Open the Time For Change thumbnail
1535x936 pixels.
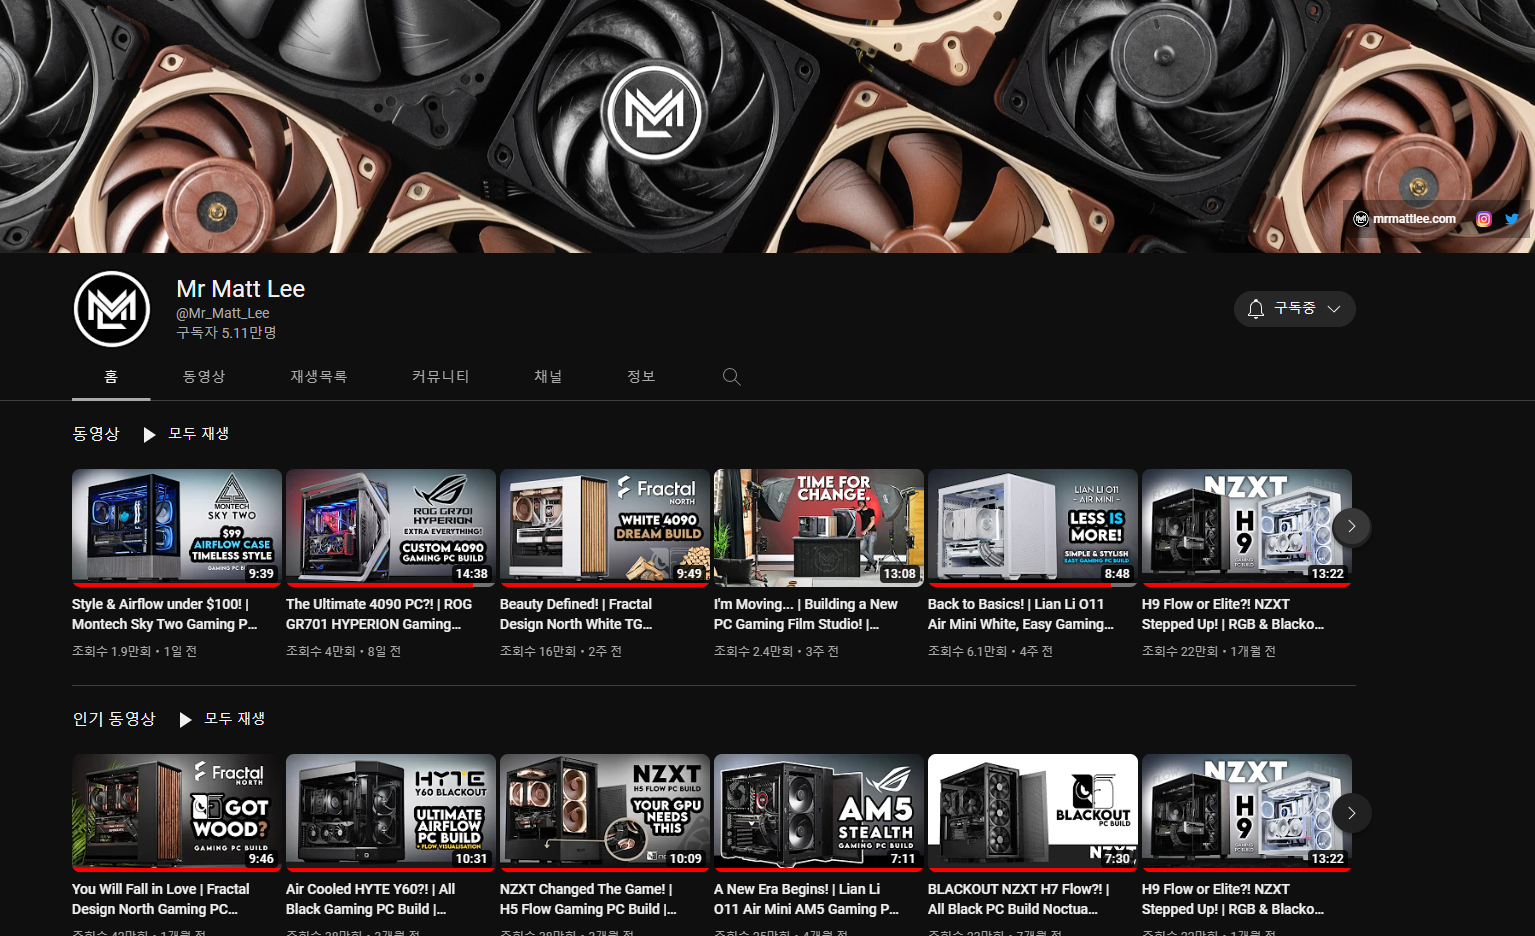[819, 527]
